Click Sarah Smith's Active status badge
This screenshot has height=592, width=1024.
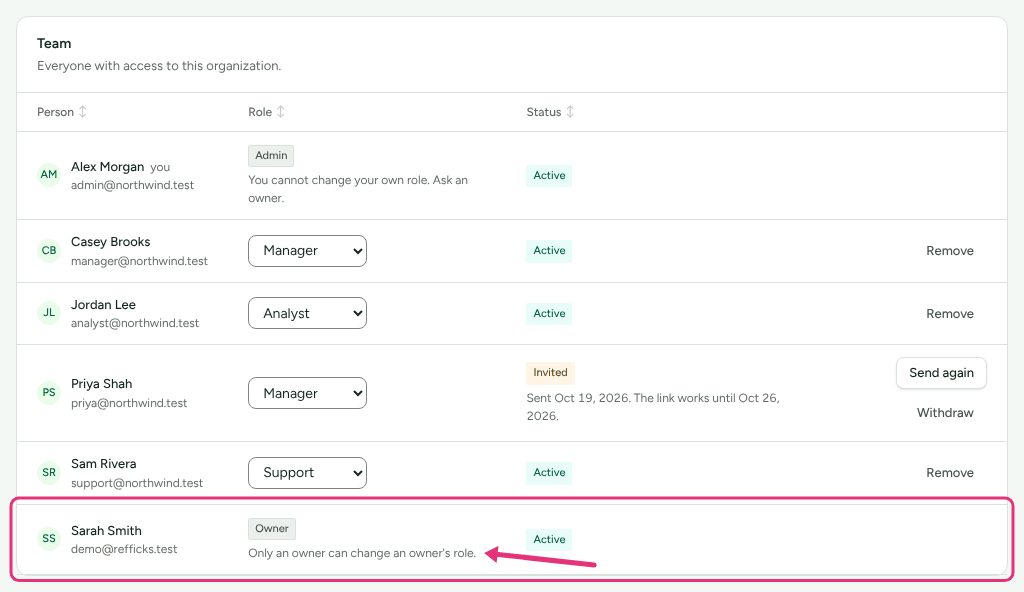[x=549, y=539]
